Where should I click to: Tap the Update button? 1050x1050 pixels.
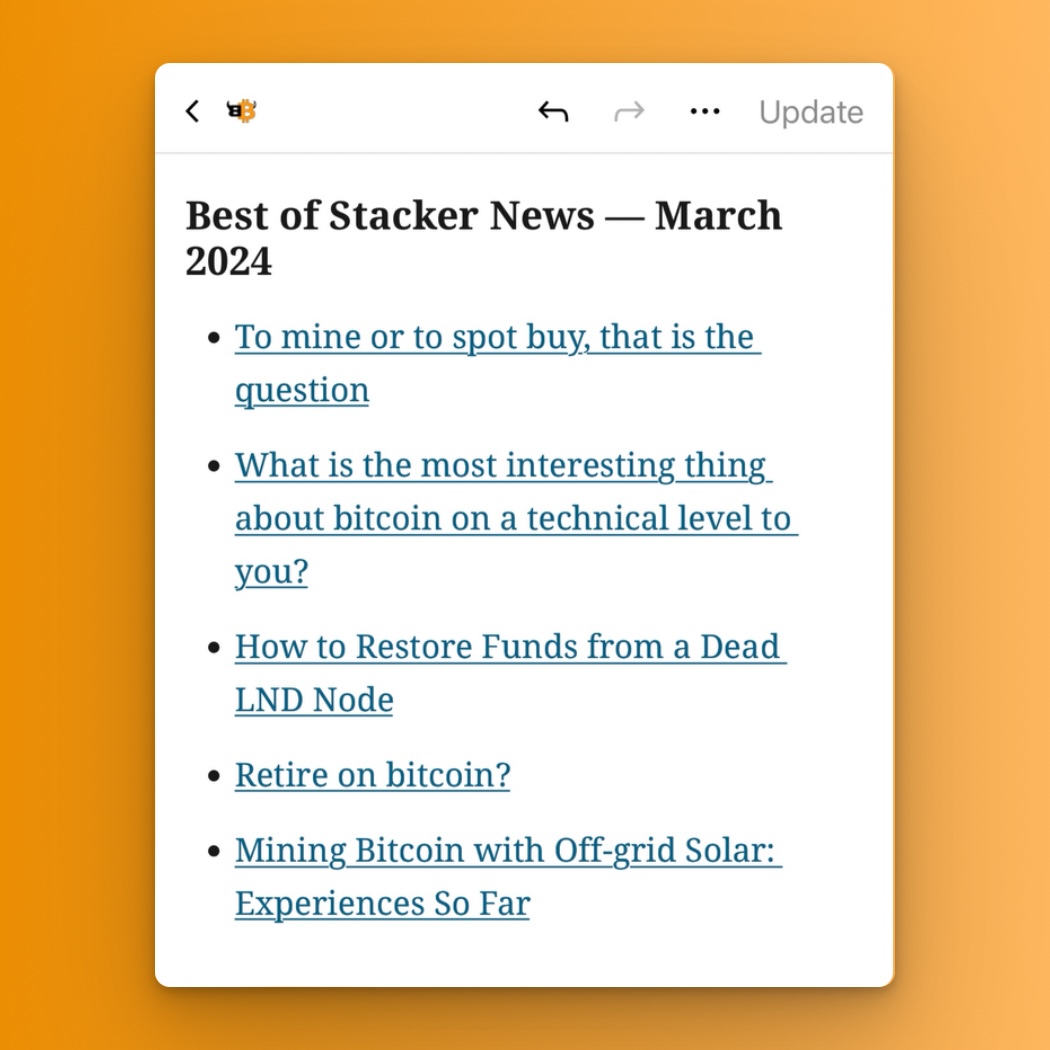coord(811,112)
